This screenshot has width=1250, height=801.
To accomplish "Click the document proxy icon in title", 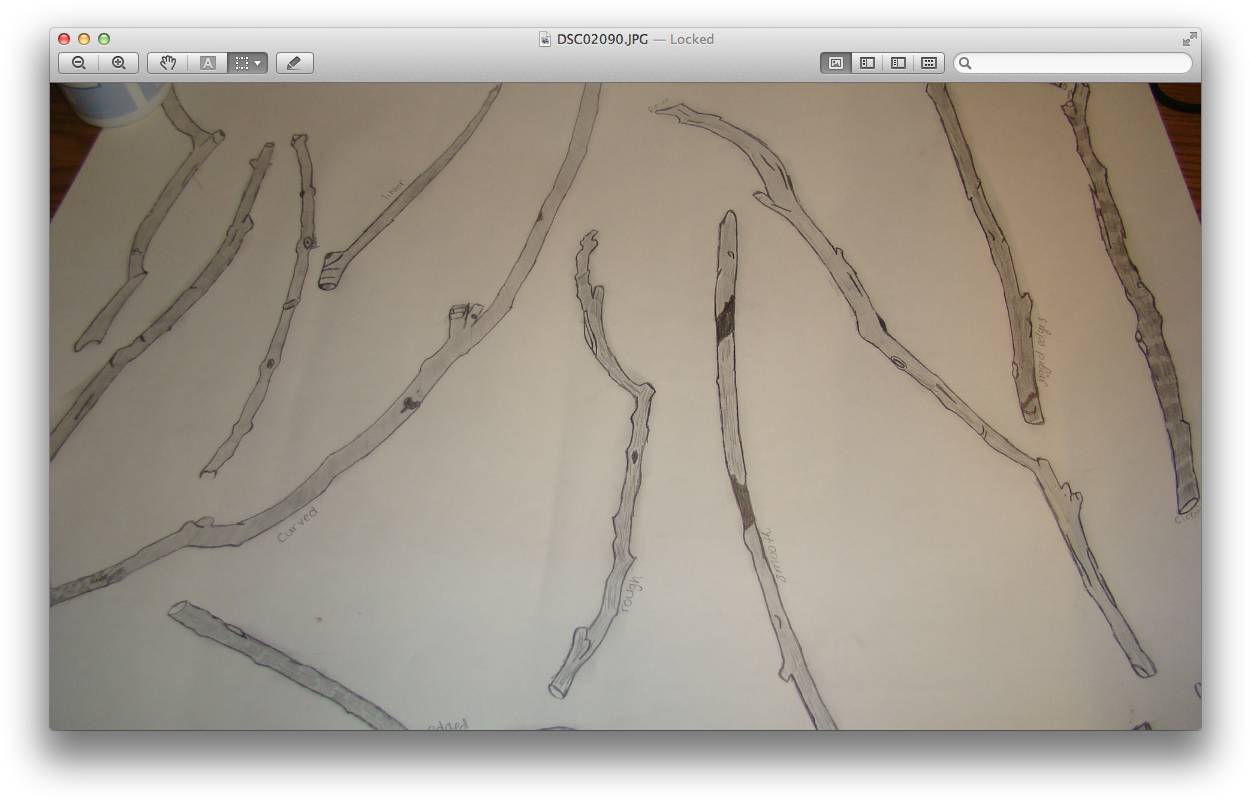I will 545,39.
